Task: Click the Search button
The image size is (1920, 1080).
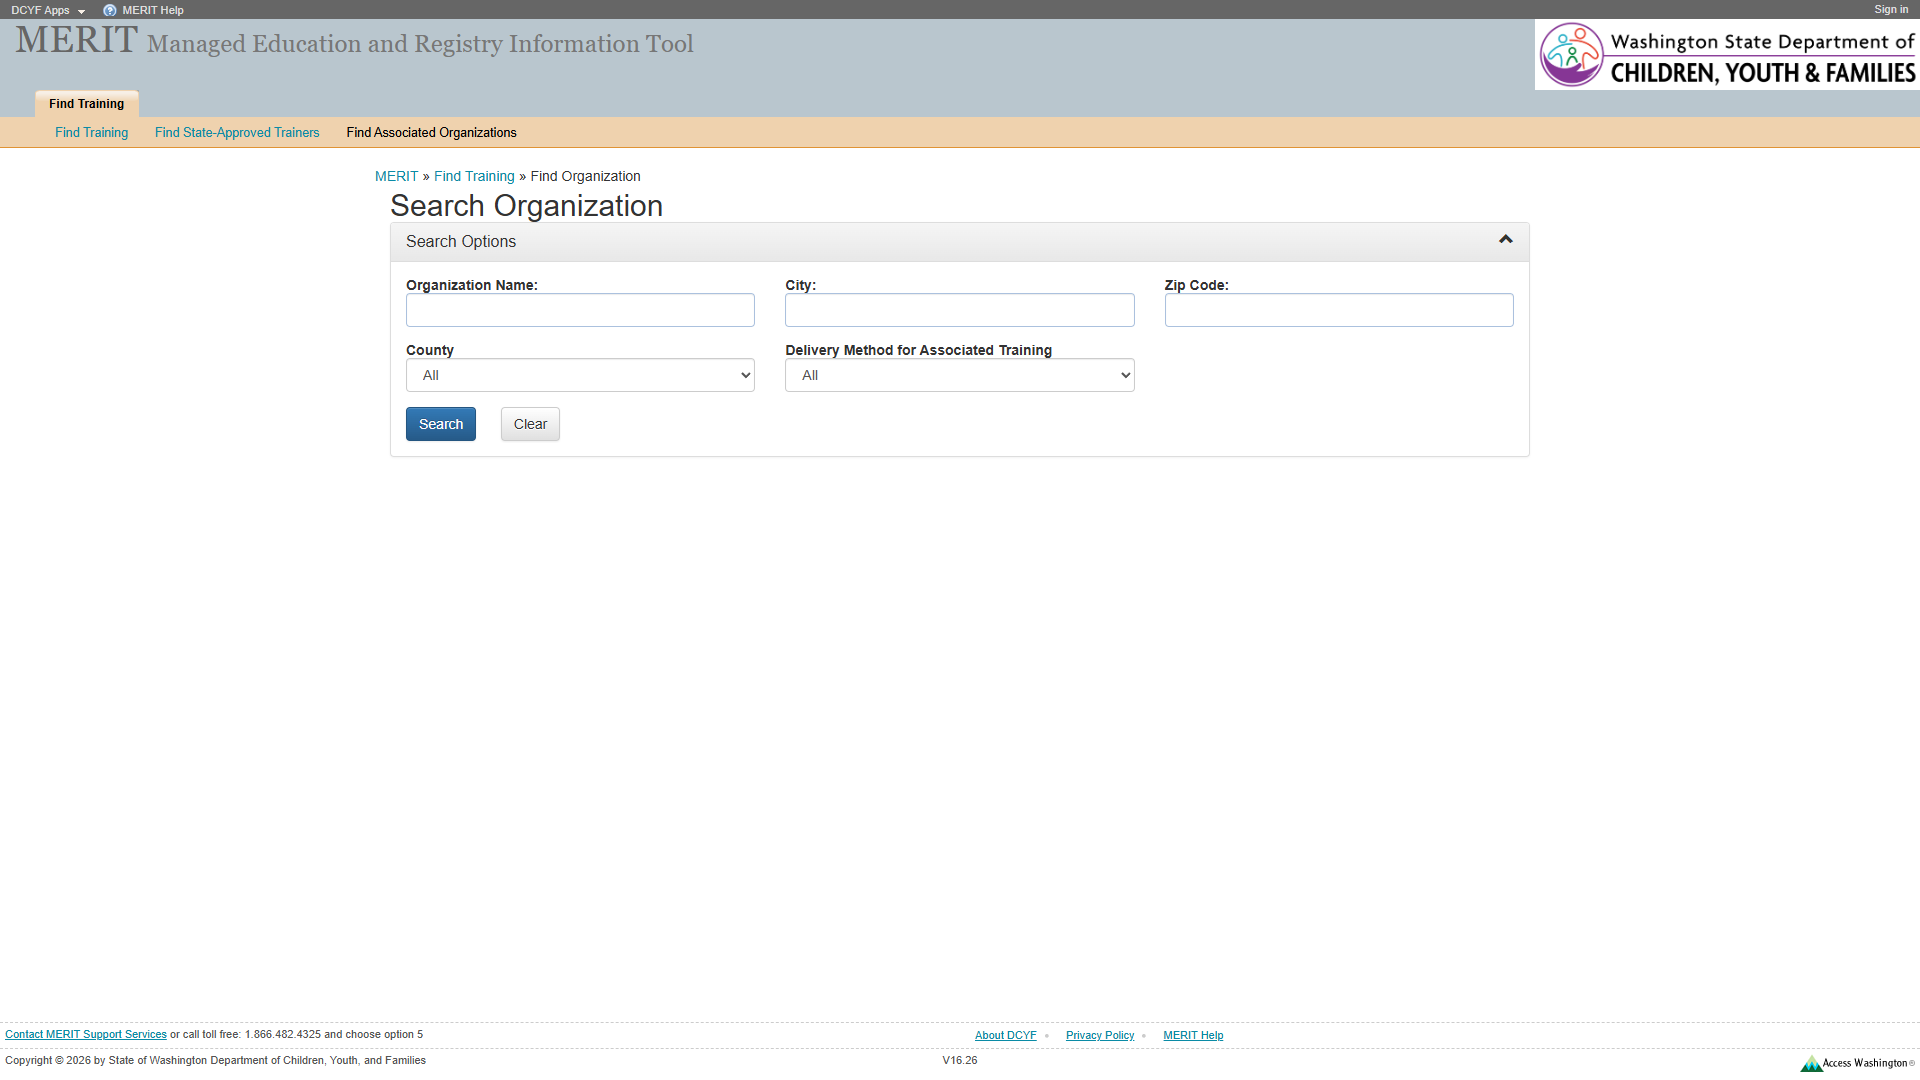Action: pyautogui.click(x=440, y=424)
